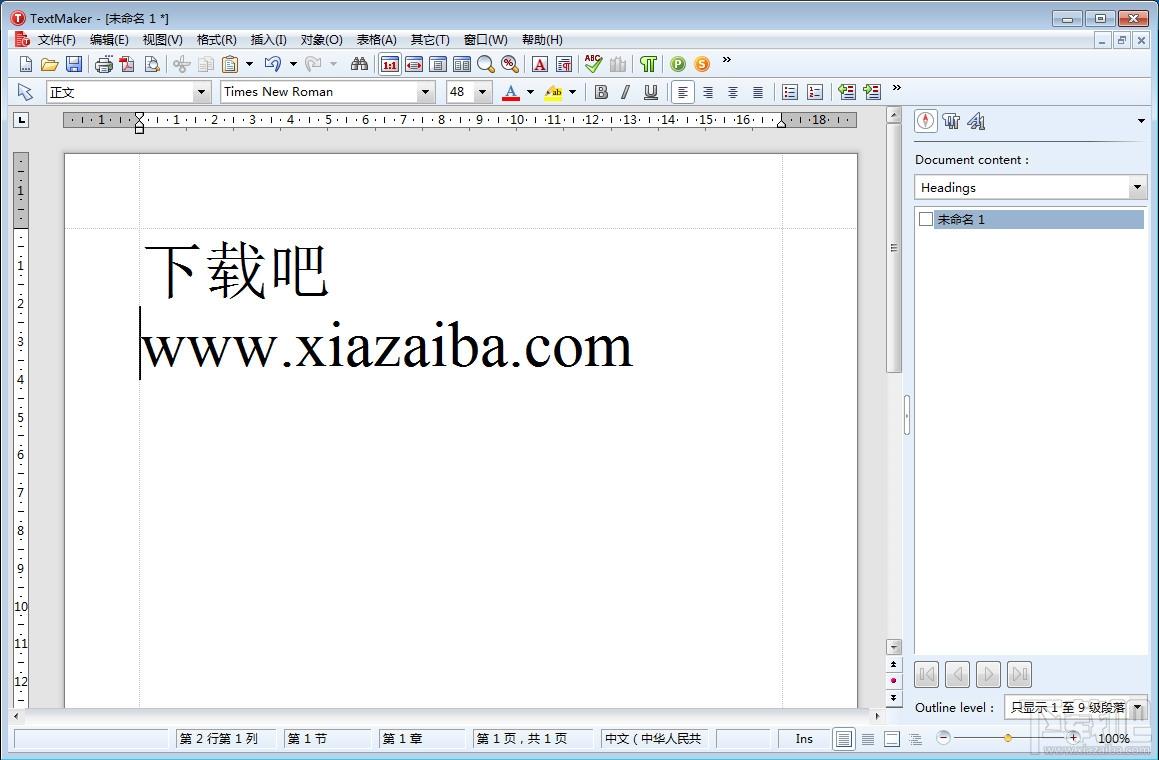Launch Presentations with the orange S icon
This screenshot has height=760, width=1159.
pyautogui.click(x=701, y=64)
